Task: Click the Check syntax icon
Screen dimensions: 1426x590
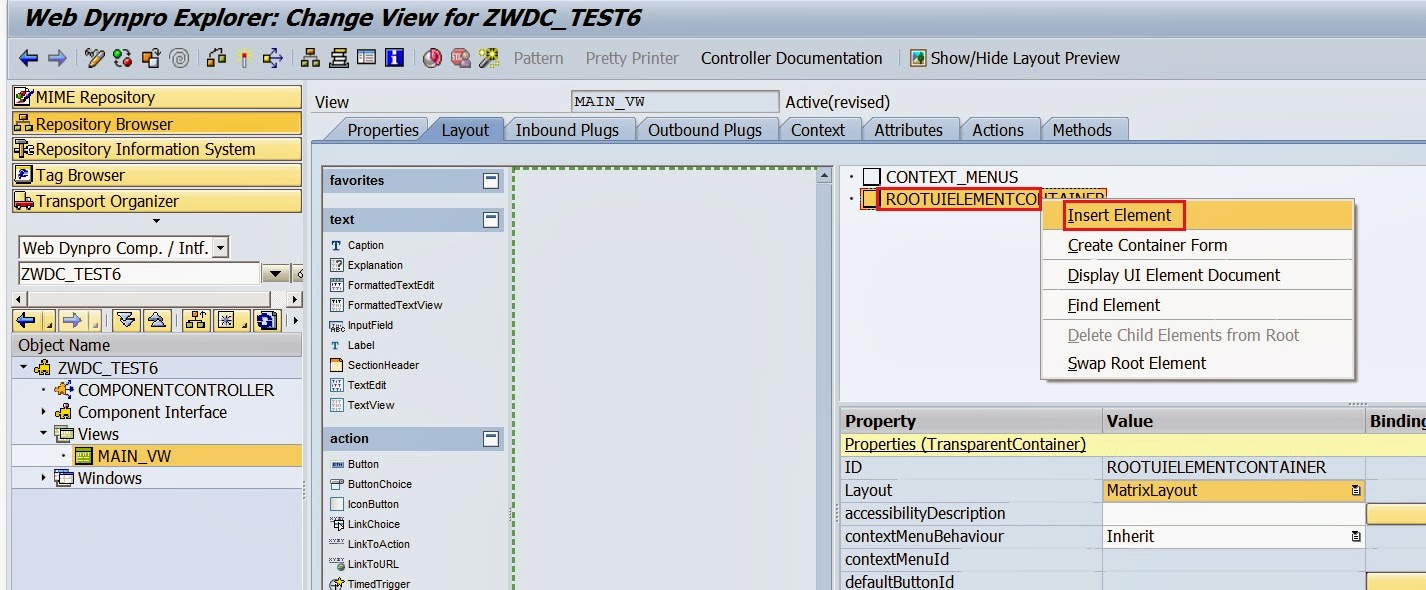Action: 216,58
